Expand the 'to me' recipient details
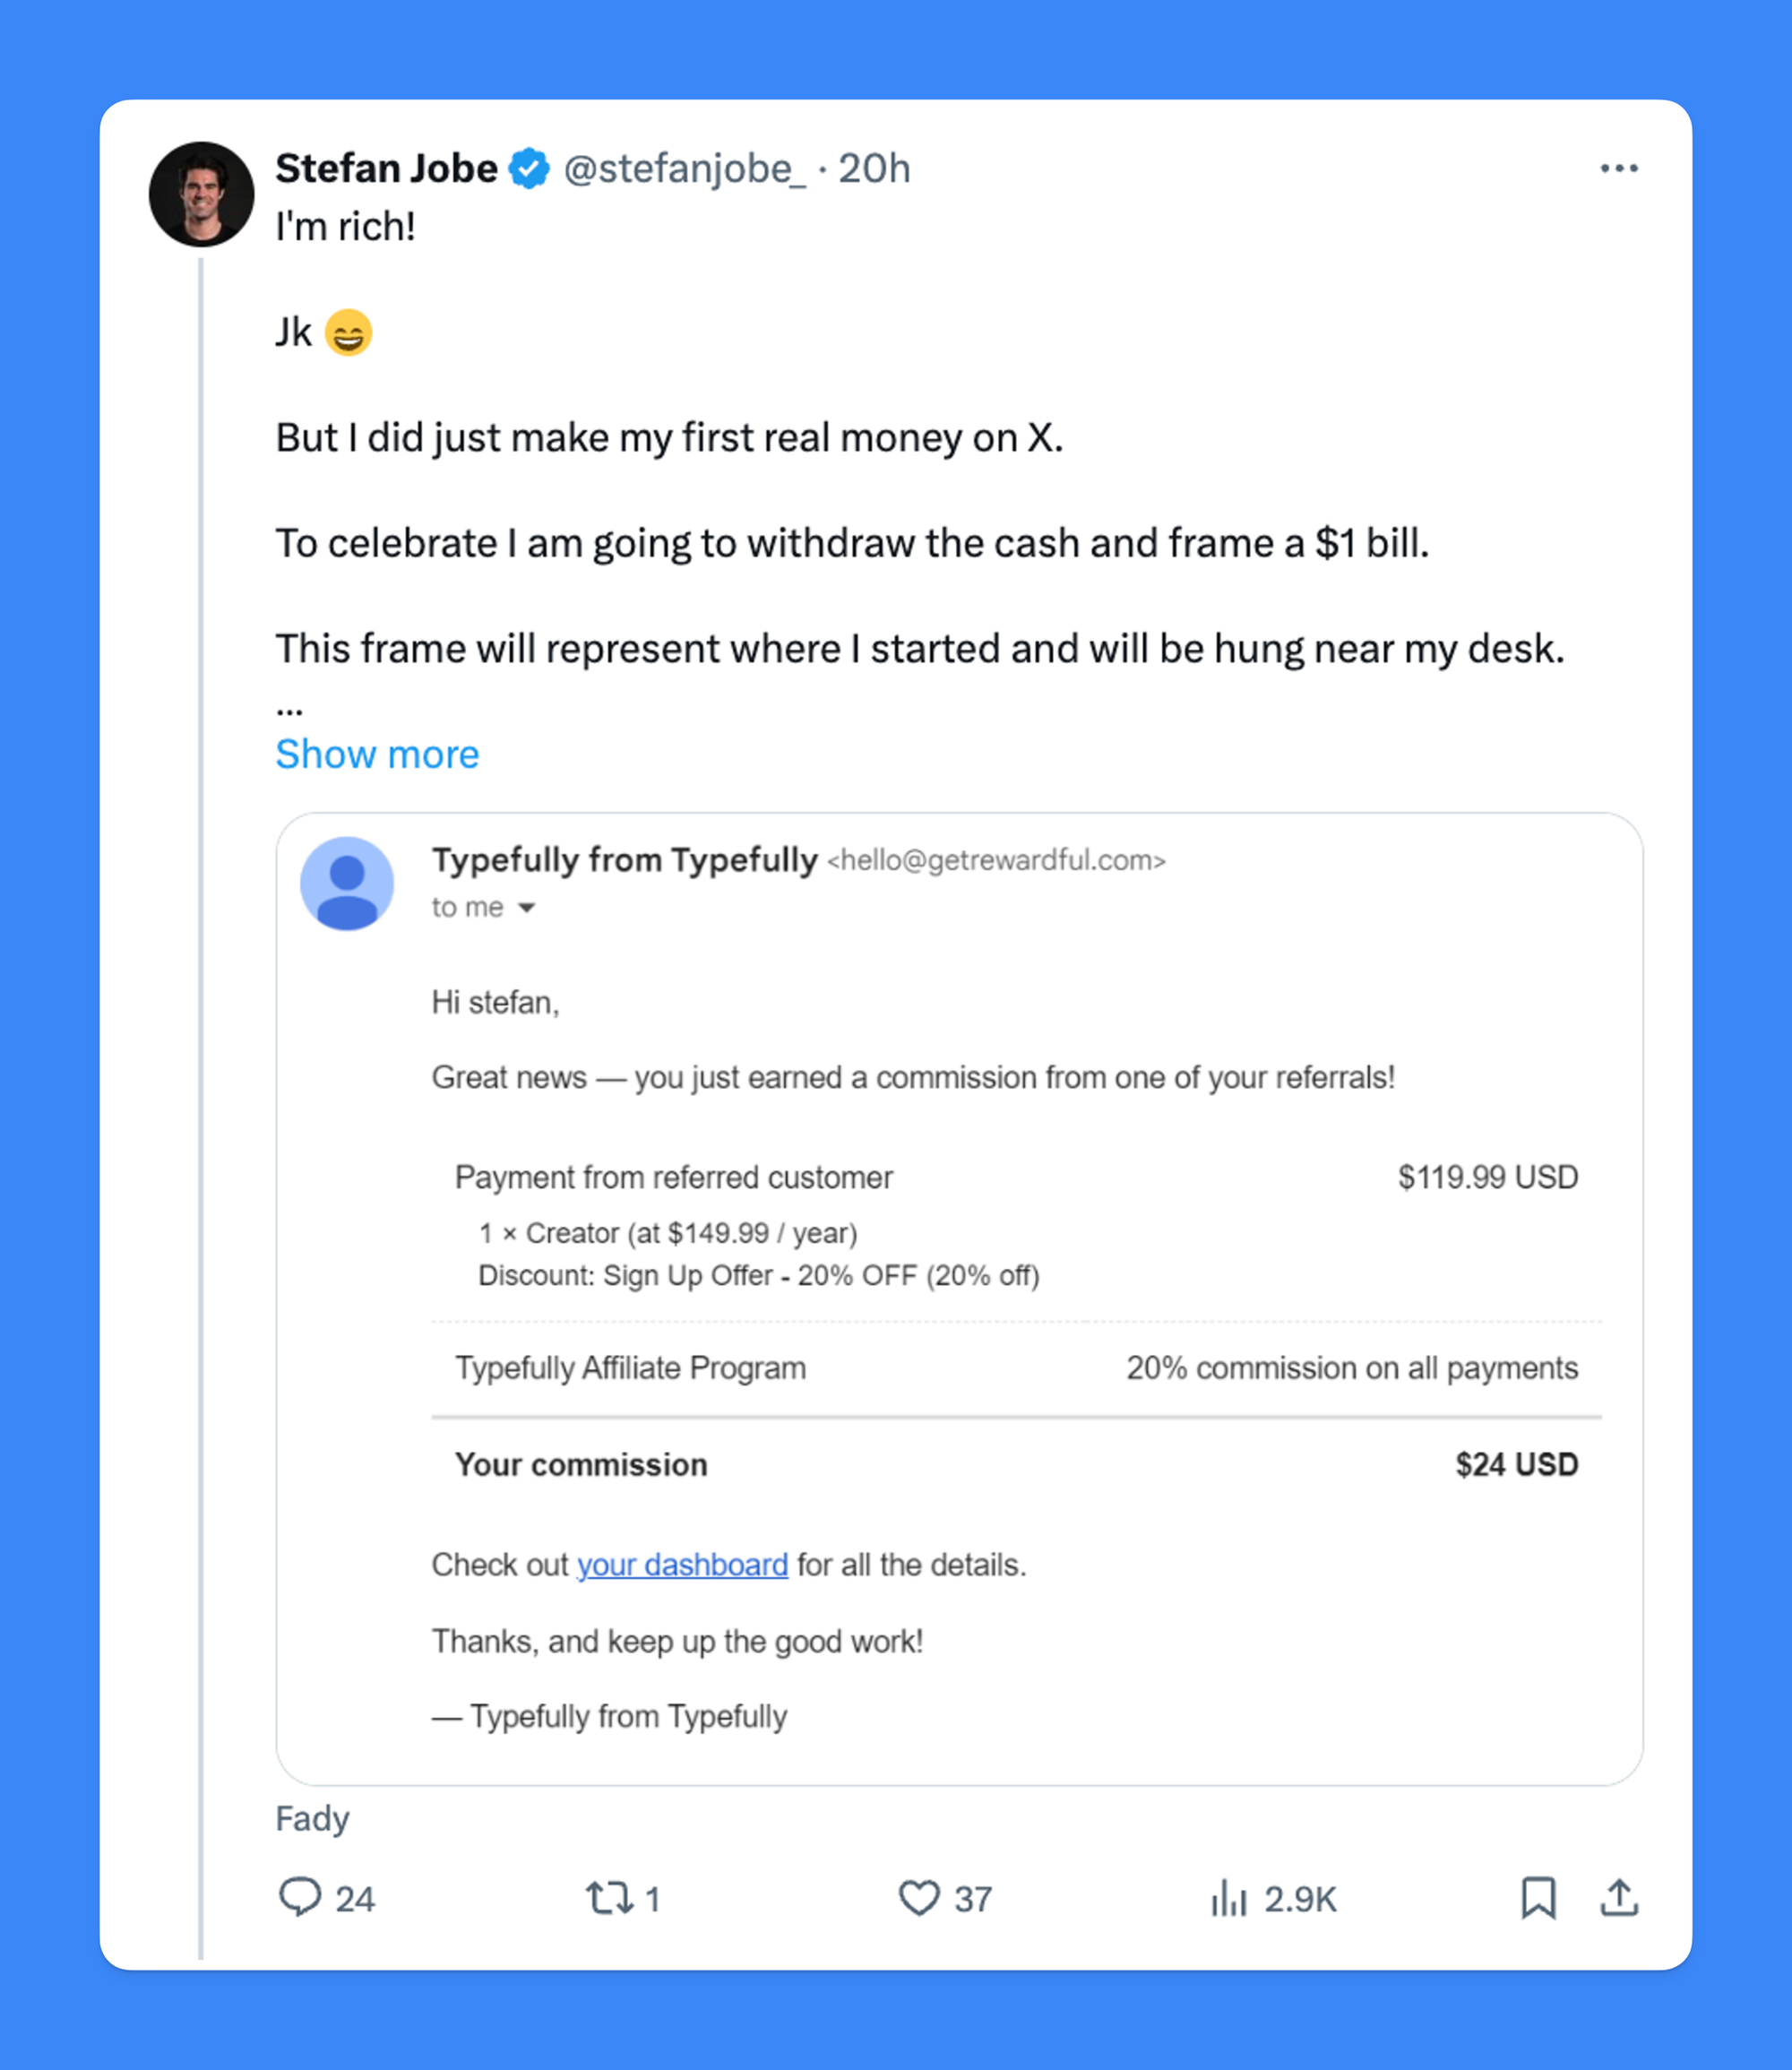The image size is (1792, 2070). [x=485, y=907]
